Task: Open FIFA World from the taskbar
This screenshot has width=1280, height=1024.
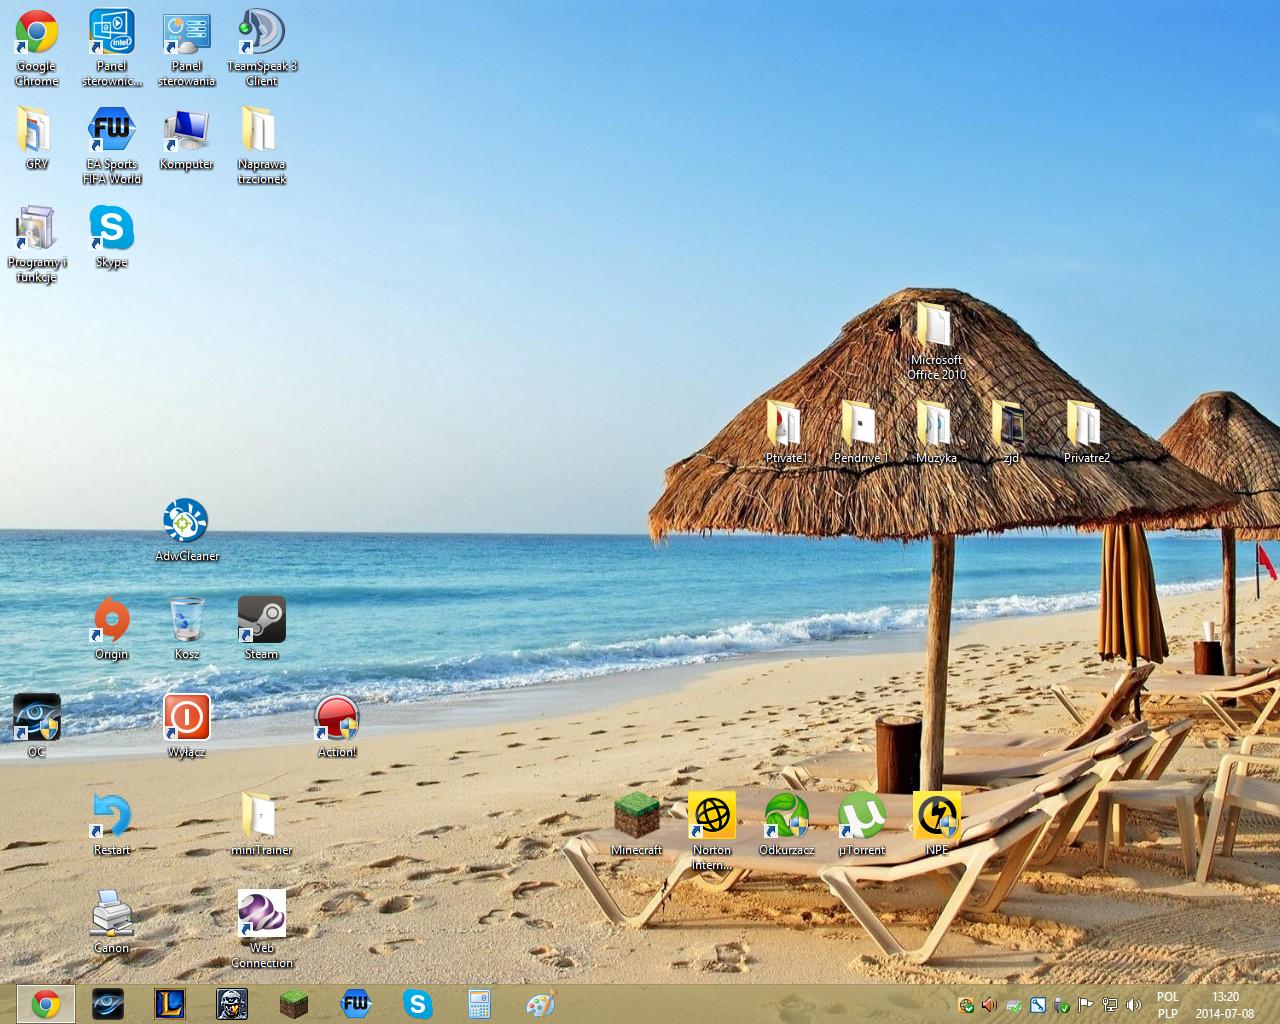Action: tap(356, 1004)
